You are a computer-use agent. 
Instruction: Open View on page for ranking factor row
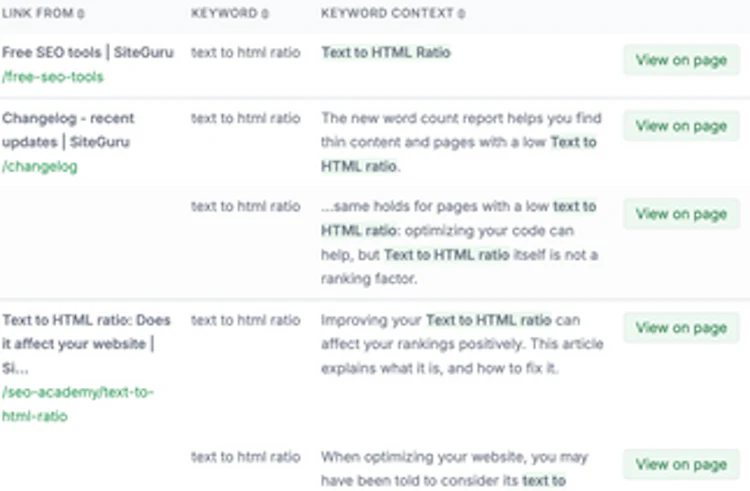click(x=681, y=214)
